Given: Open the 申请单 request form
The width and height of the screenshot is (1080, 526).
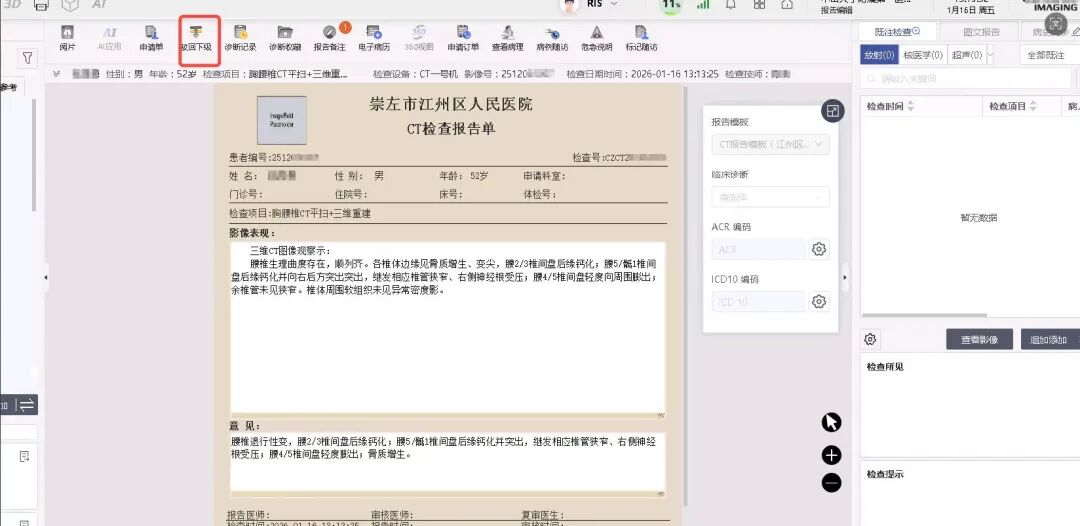Looking at the screenshot, I should pyautogui.click(x=151, y=38).
